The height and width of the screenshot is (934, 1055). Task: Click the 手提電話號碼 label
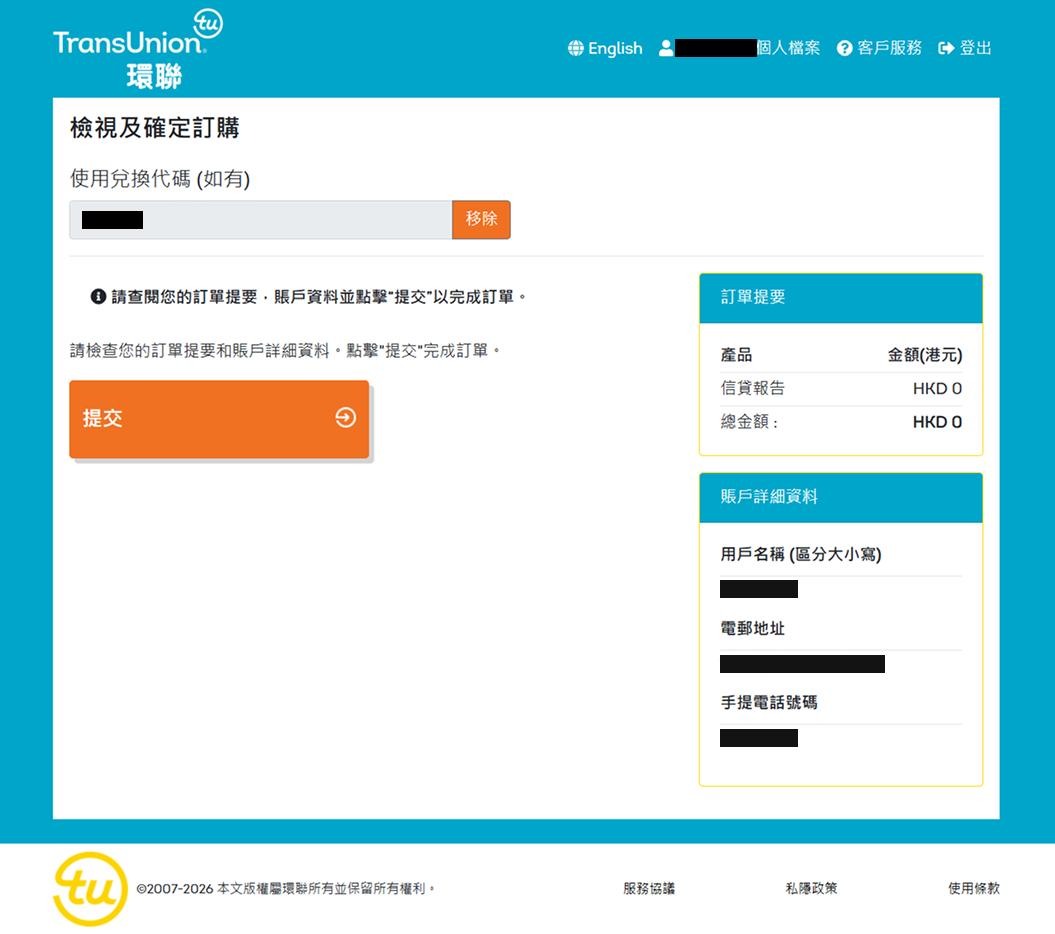[768, 702]
